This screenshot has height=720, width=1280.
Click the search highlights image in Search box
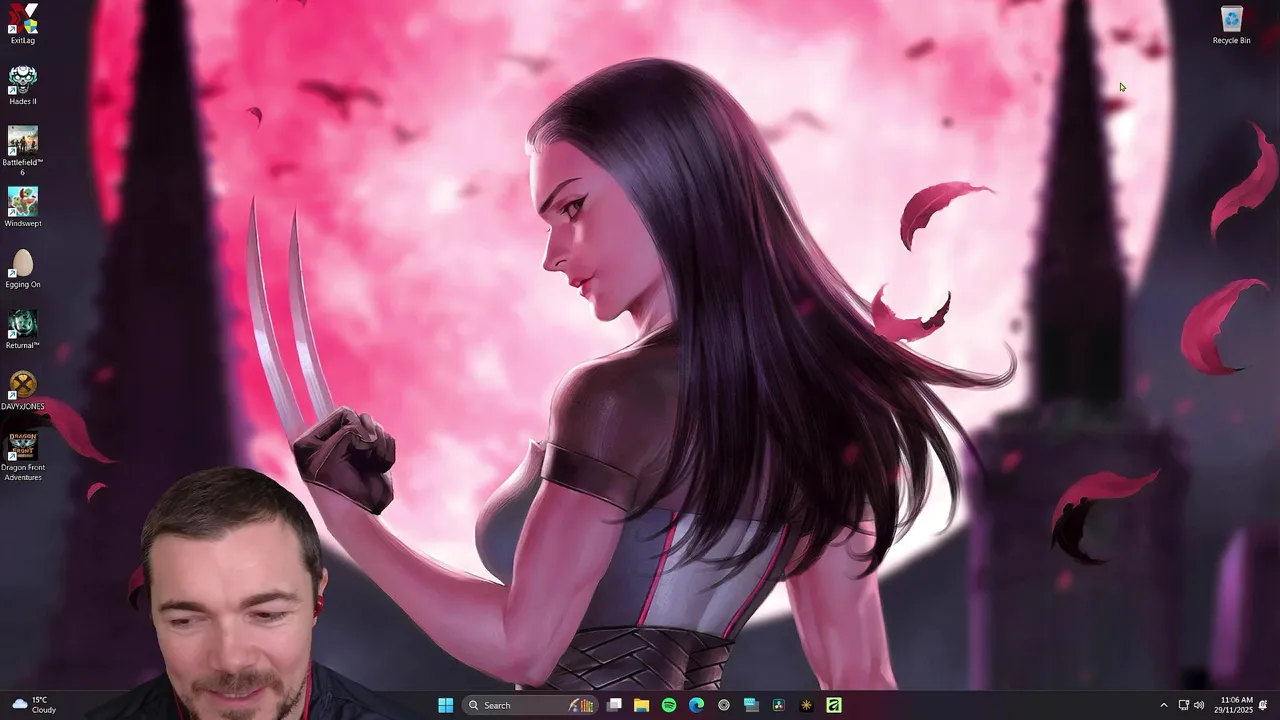point(581,705)
